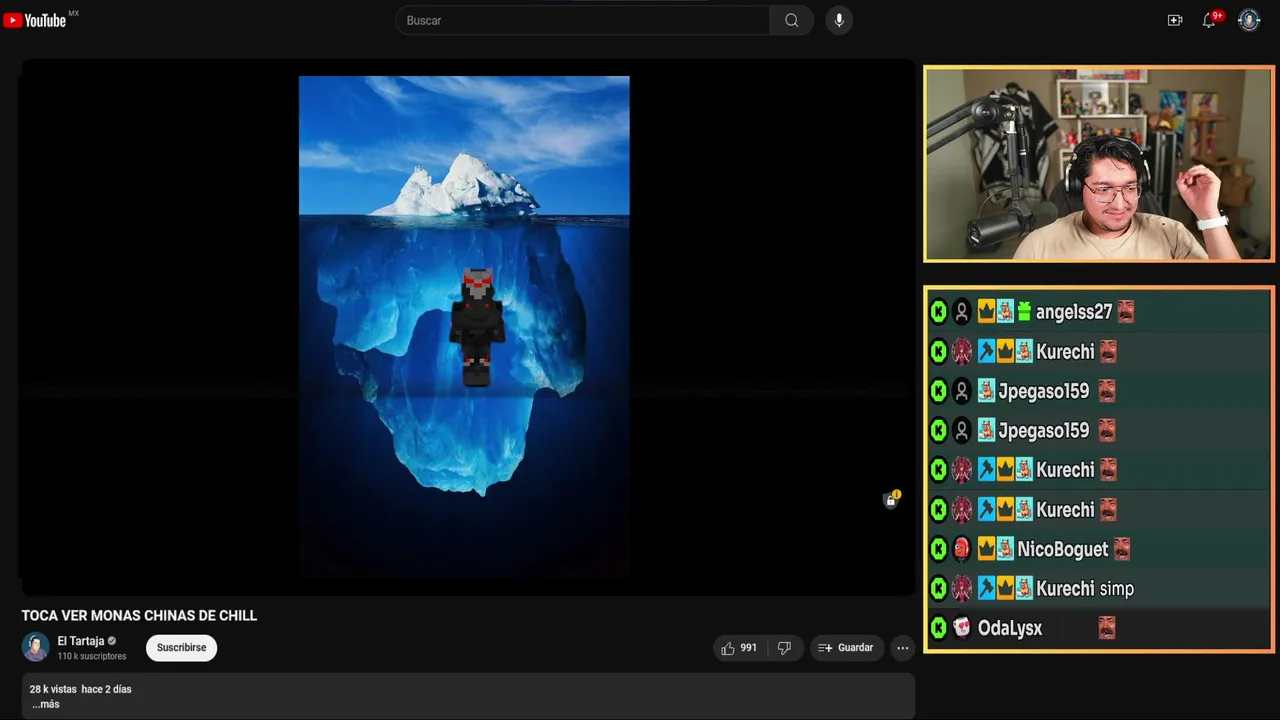Click green Kick icon beside OdaLysx
Screen dimensions: 1280x720
coord(938,628)
